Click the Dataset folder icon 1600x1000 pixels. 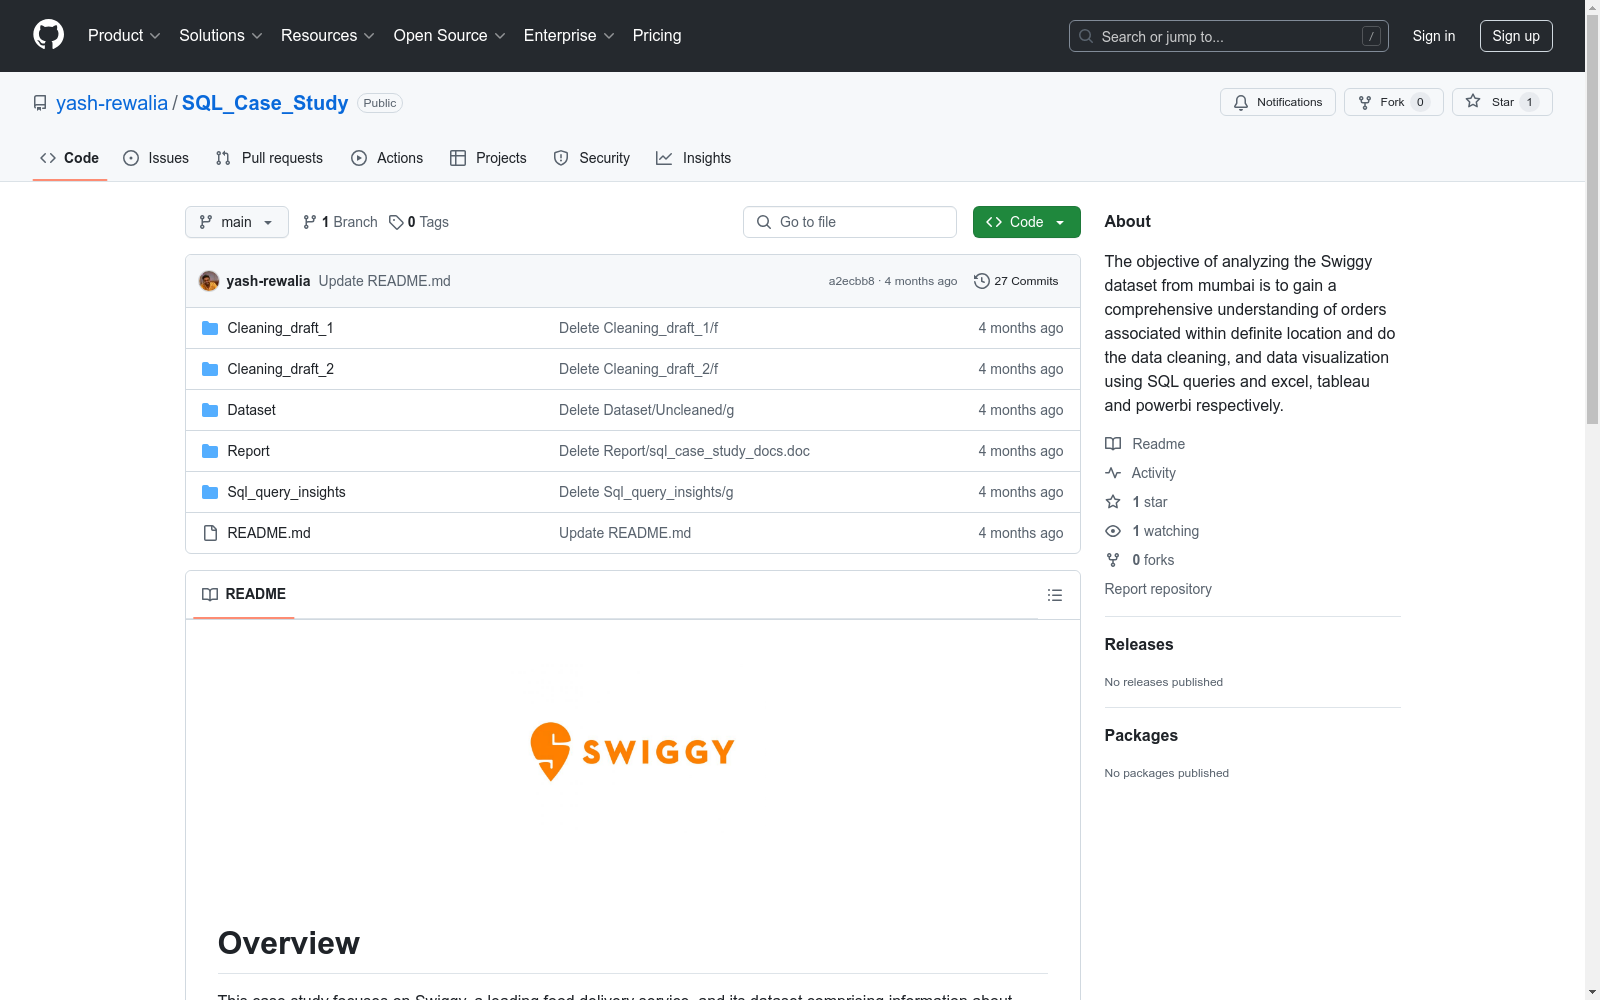pos(210,410)
